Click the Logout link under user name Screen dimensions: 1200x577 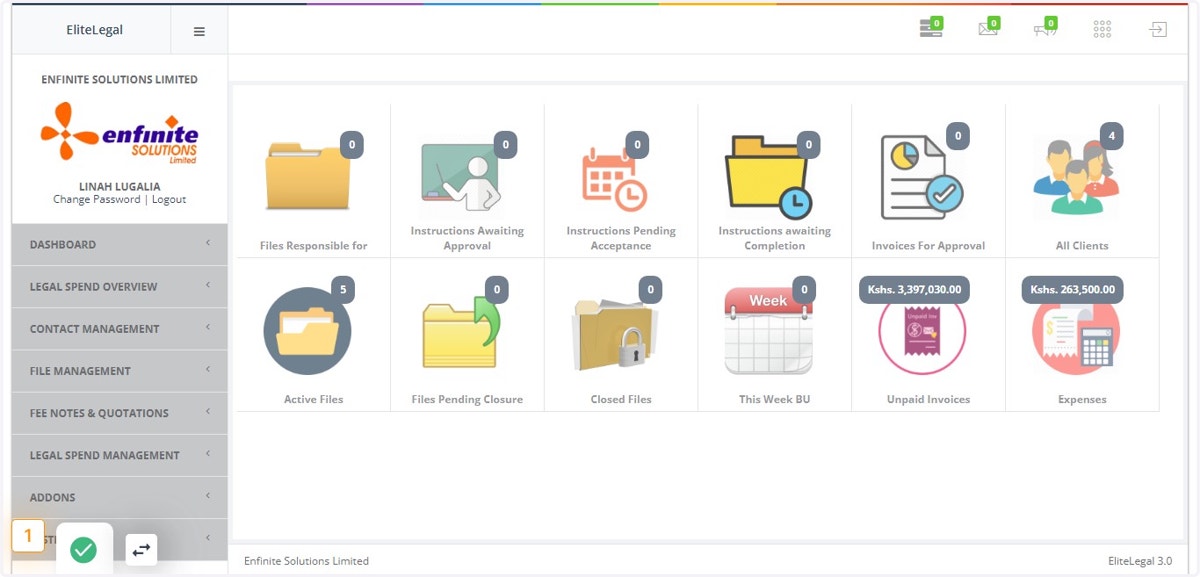169,199
